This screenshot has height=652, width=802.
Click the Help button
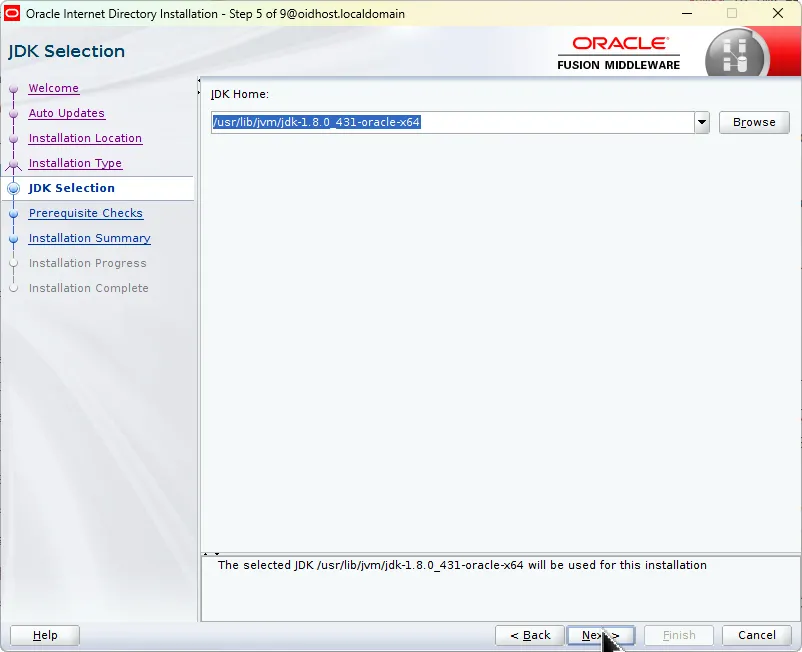click(x=45, y=635)
